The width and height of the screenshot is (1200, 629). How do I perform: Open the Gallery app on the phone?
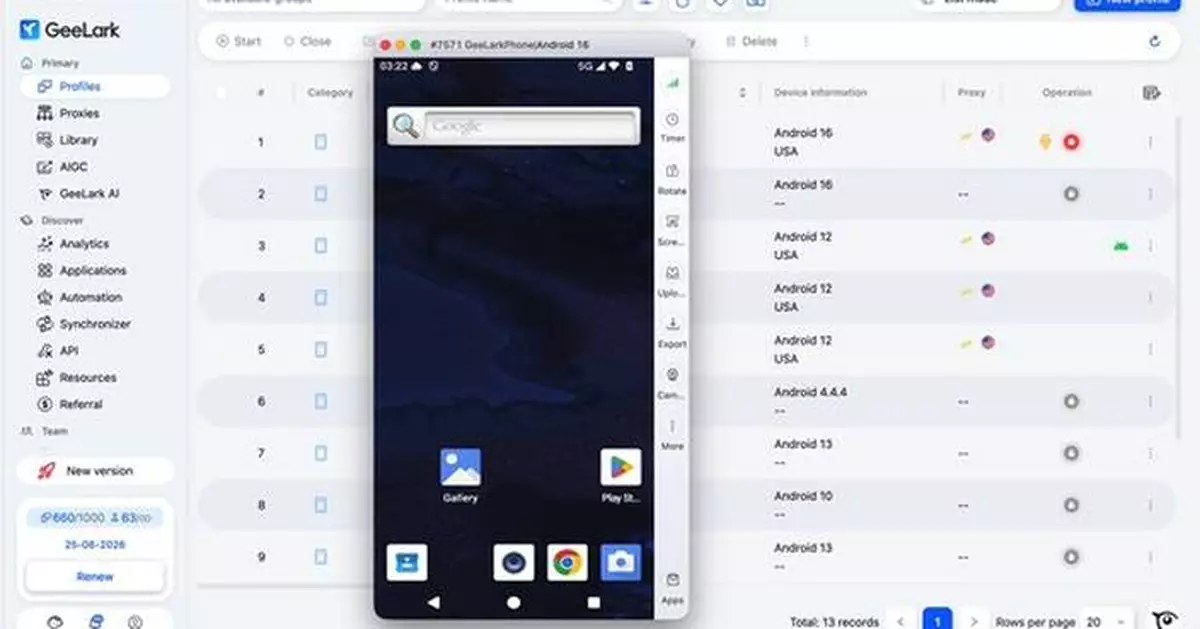(460, 467)
